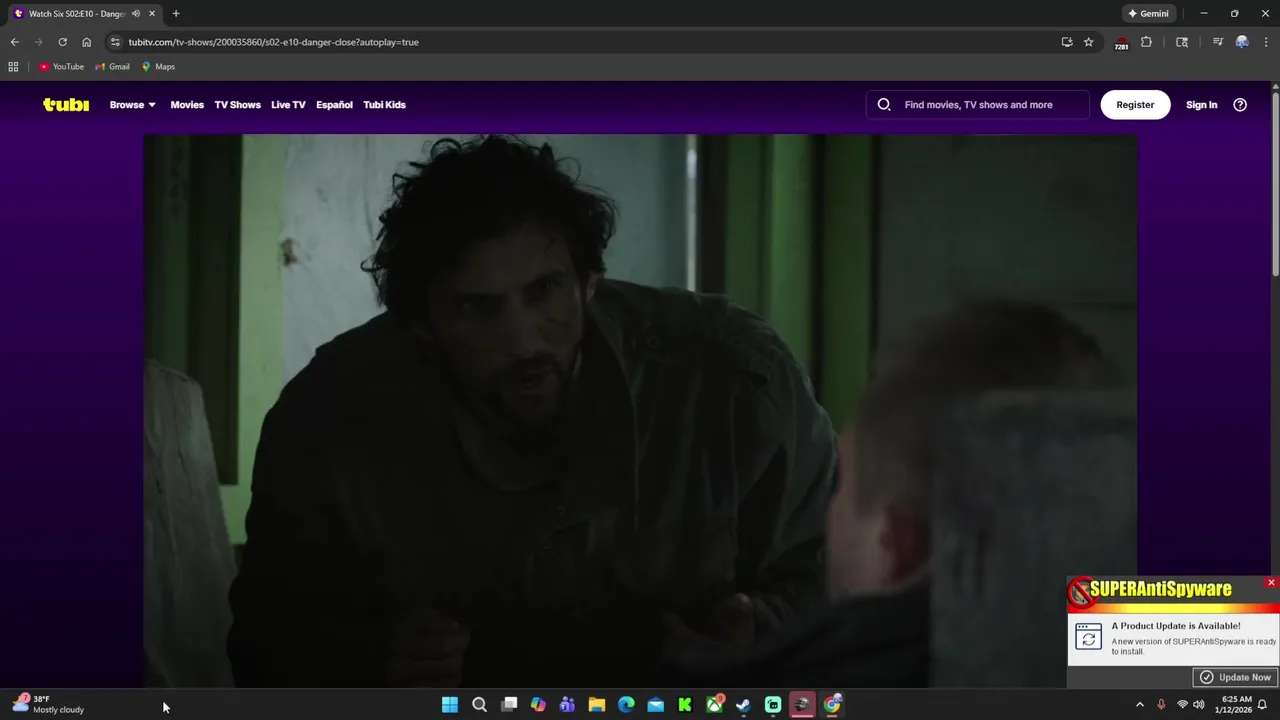Open the weather widget showing 38°F

pyautogui.click(x=48, y=705)
